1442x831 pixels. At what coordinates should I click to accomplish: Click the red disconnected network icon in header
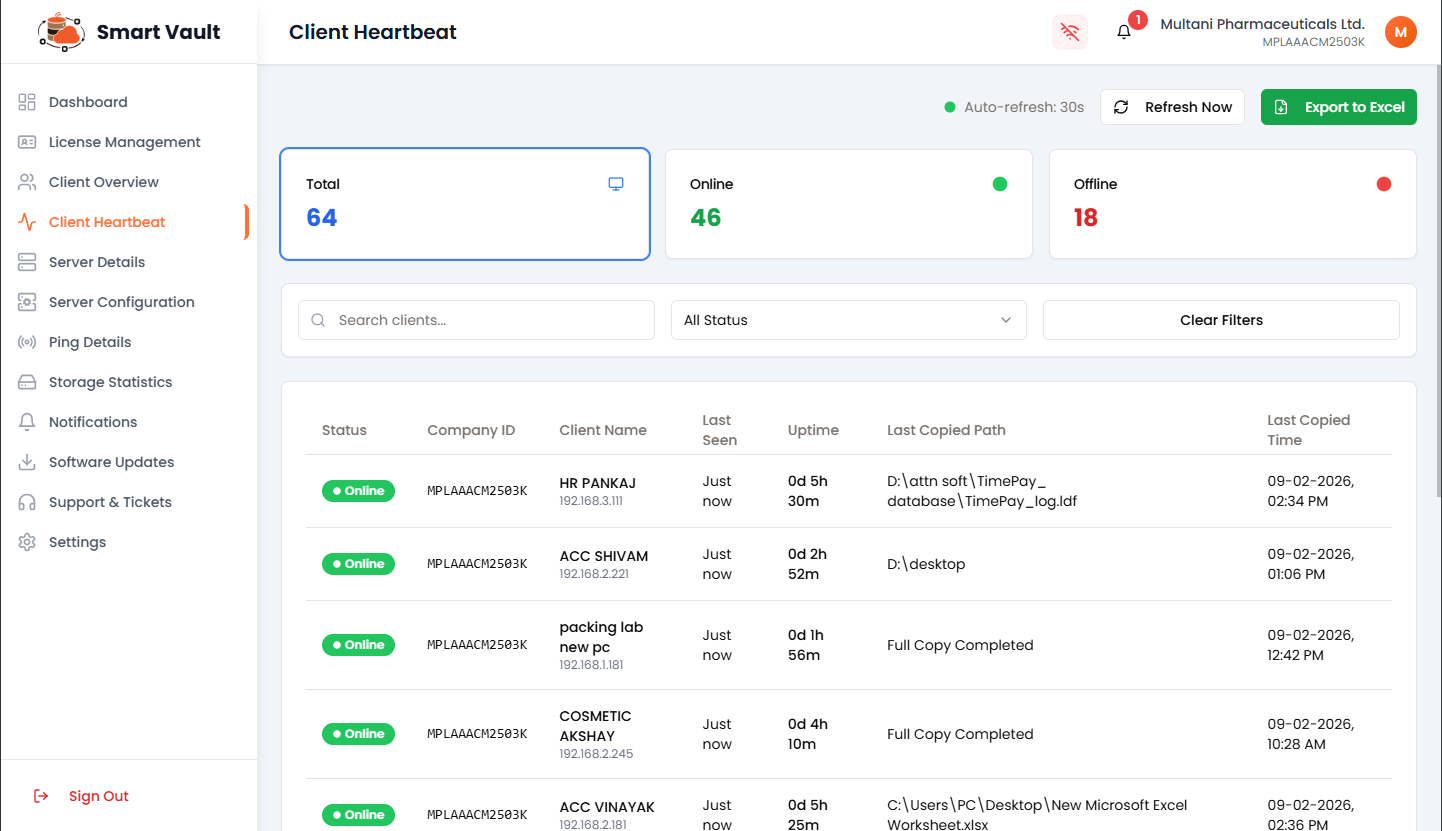tap(1069, 31)
